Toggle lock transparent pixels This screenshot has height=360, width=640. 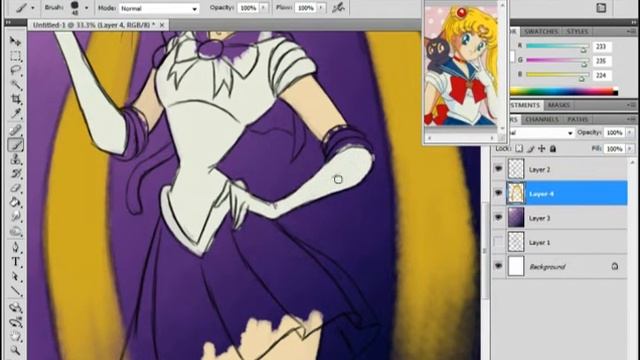point(519,149)
